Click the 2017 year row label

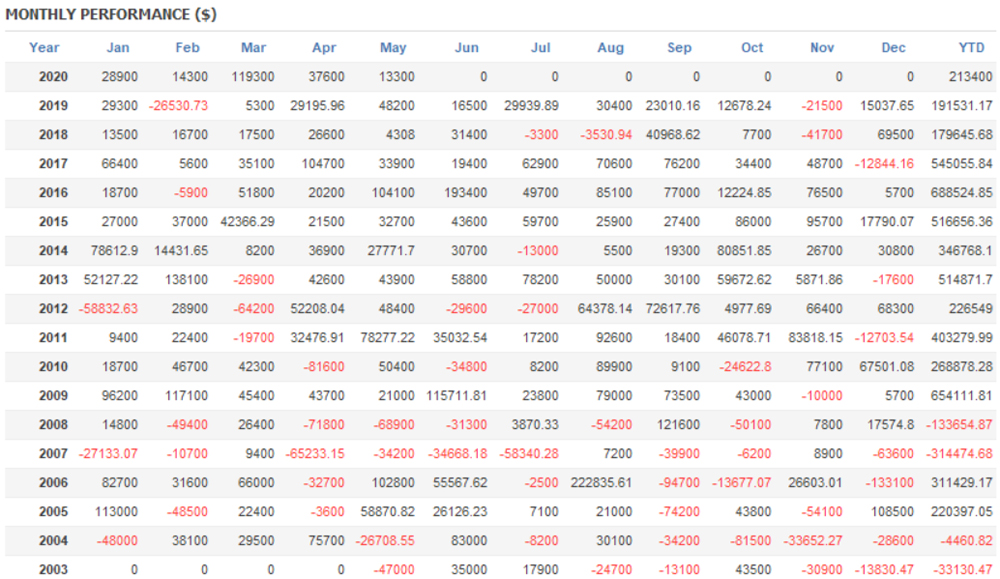[54, 163]
